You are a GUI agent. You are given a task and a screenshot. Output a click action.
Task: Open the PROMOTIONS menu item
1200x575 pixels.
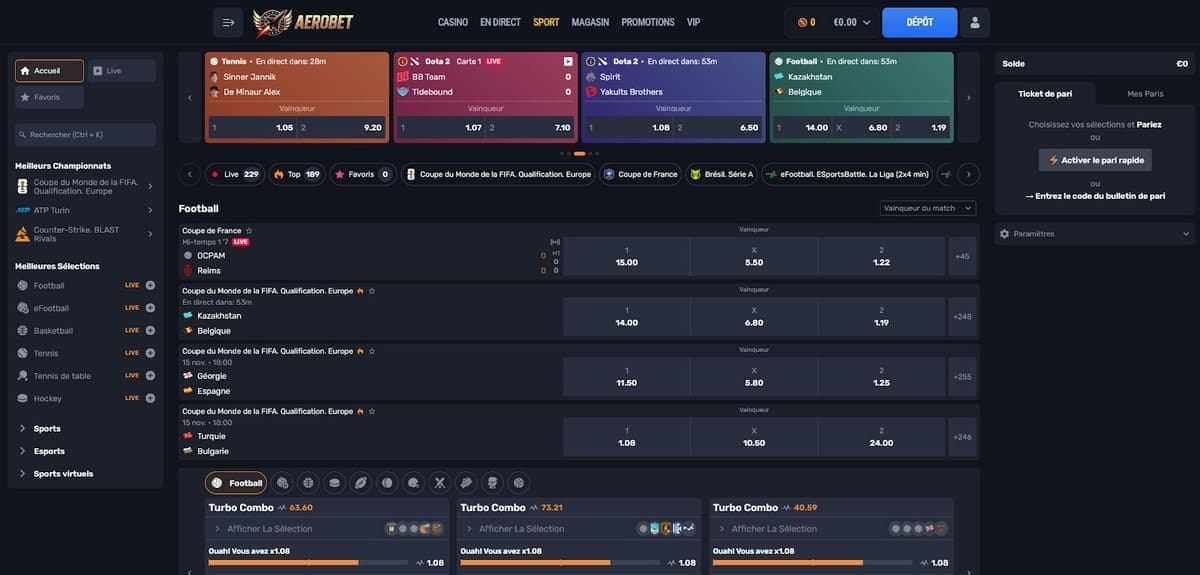point(648,22)
